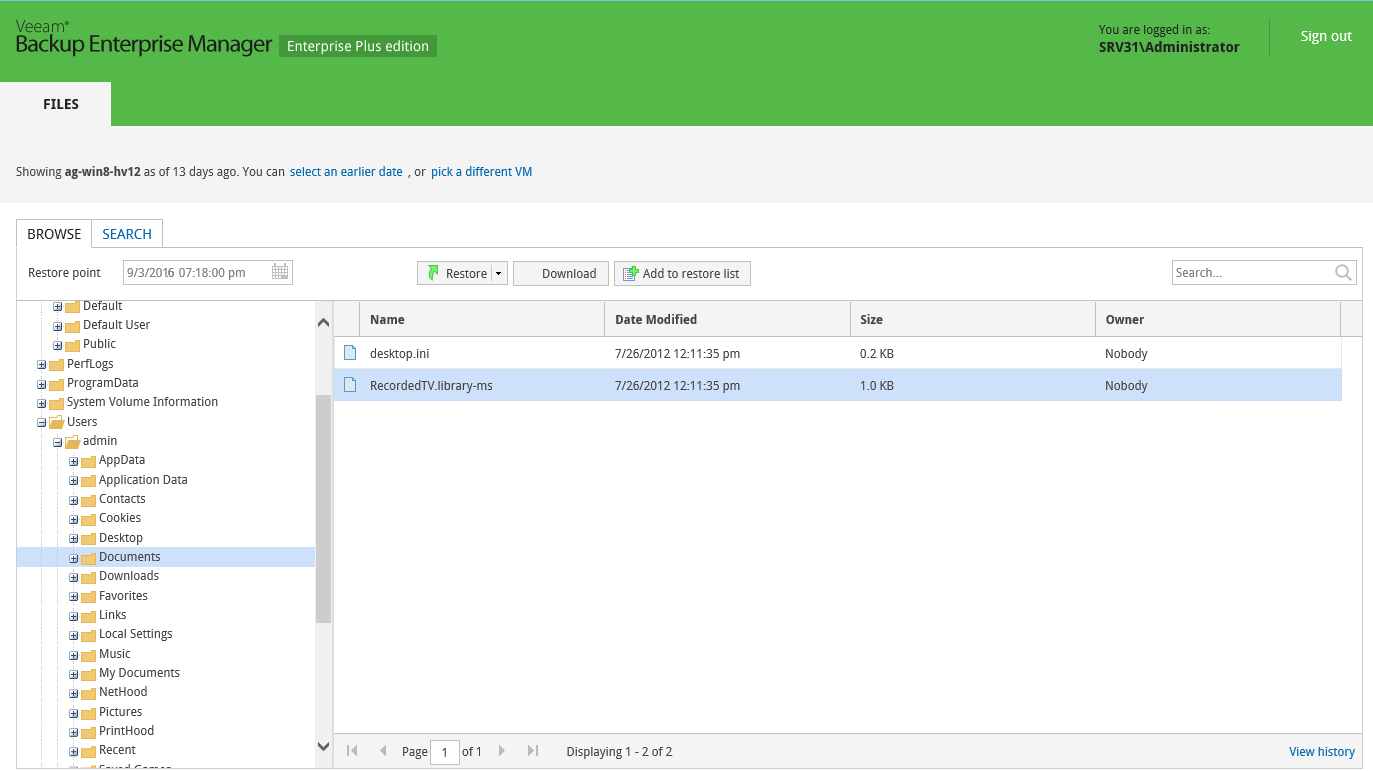
Task: Go to the next page
Action: pyautogui.click(x=502, y=751)
